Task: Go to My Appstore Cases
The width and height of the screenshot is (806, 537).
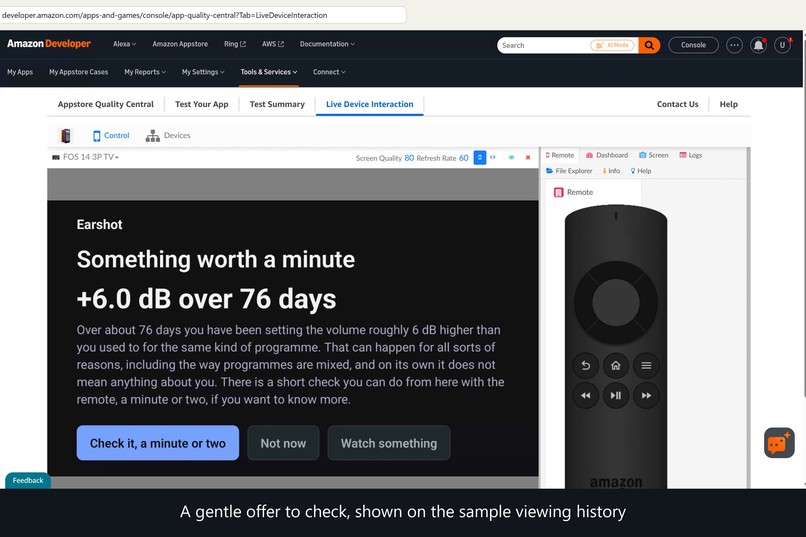Action: [x=79, y=72]
